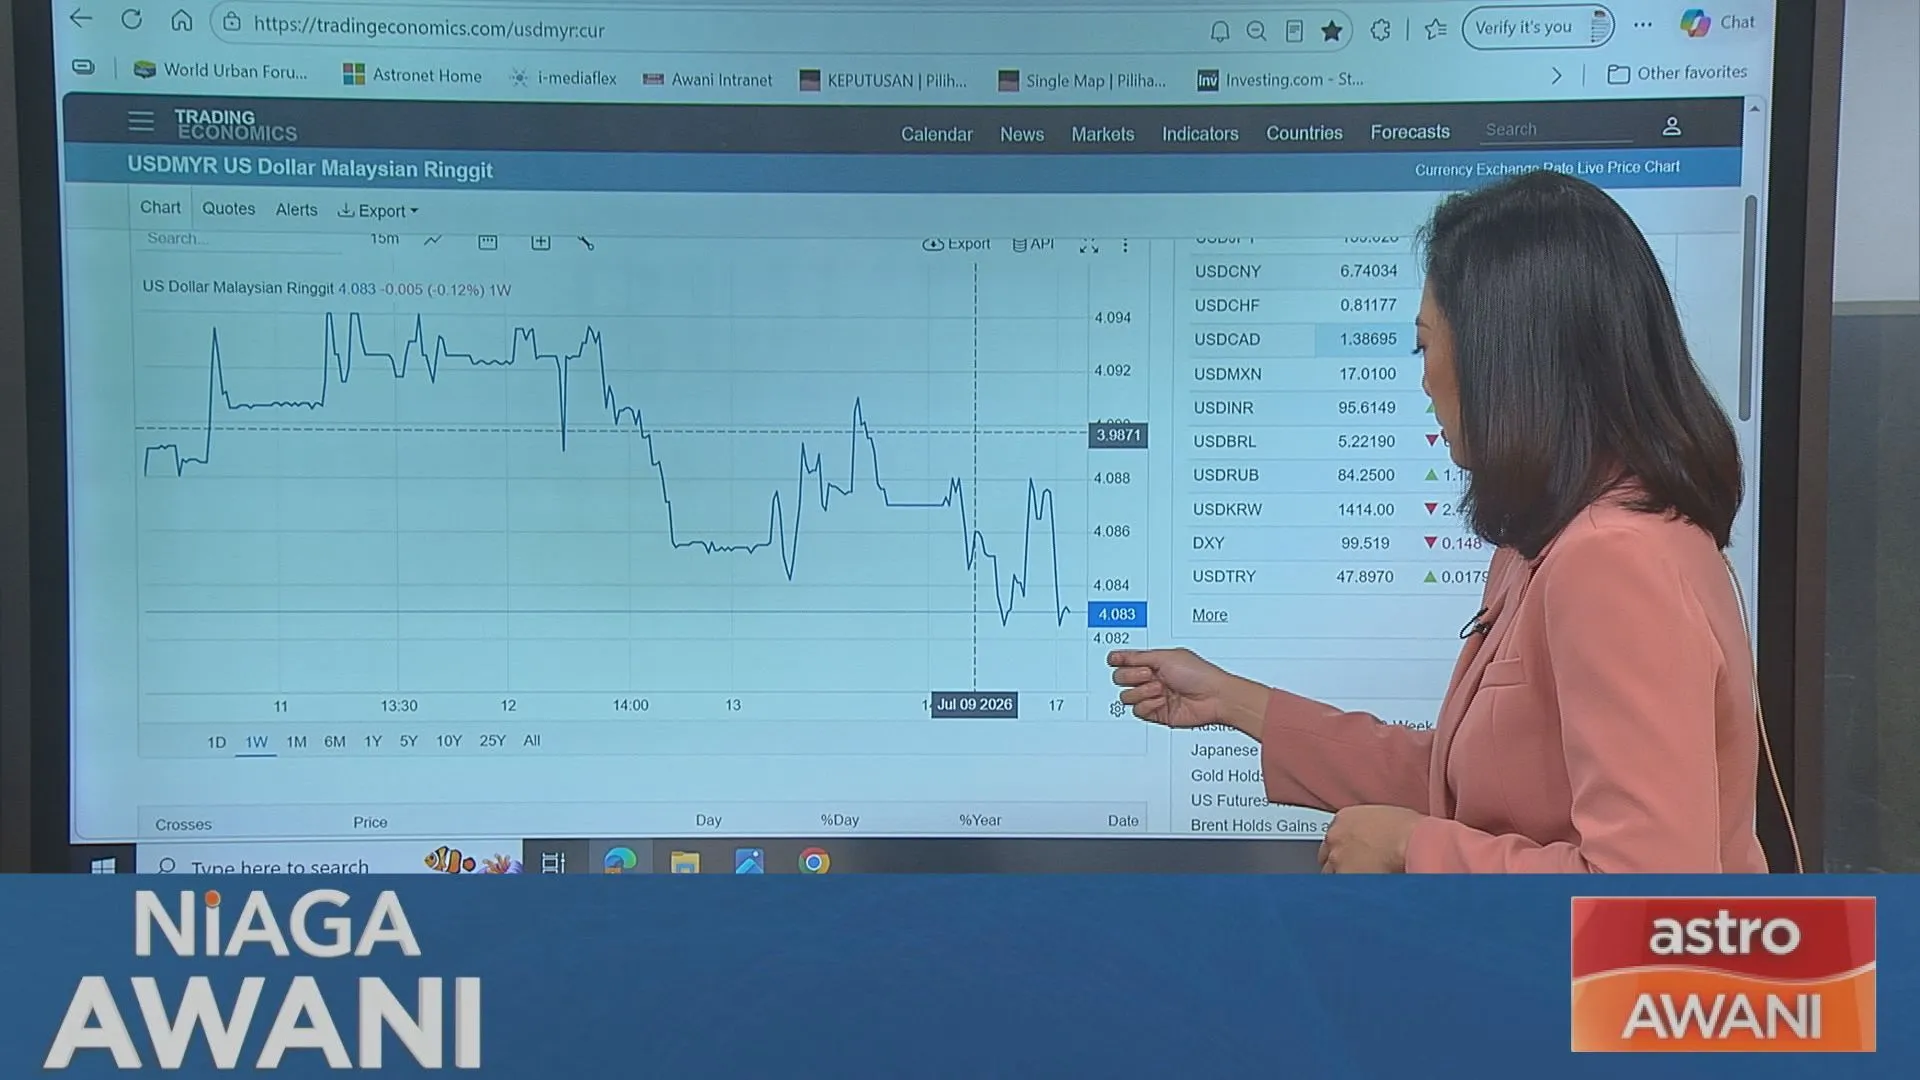Open File Explorer in taskbar

point(685,861)
